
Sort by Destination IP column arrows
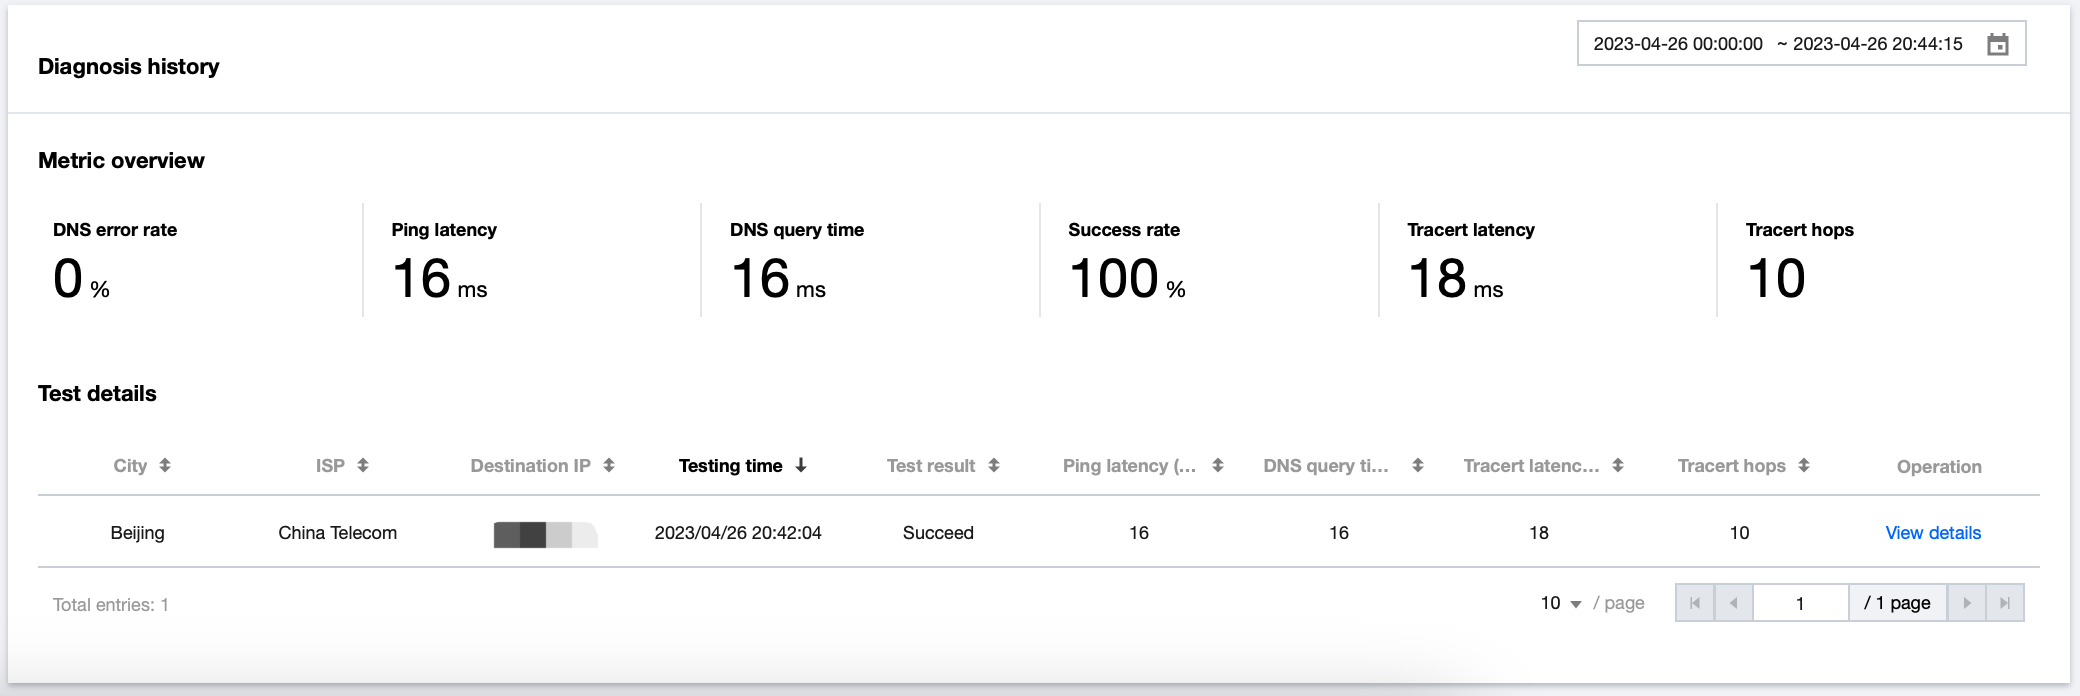tap(609, 465)
